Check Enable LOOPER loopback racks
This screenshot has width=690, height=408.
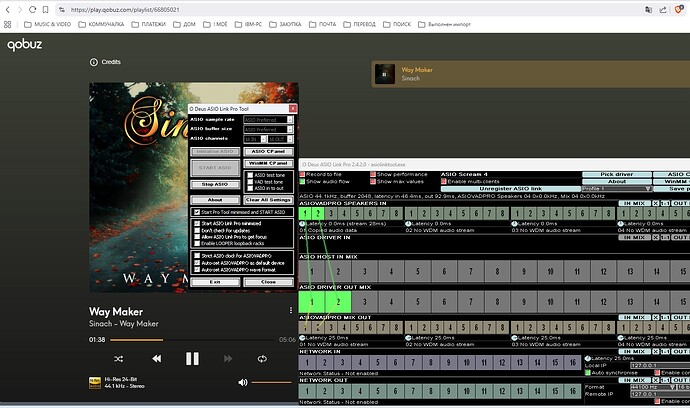(197, 243)
